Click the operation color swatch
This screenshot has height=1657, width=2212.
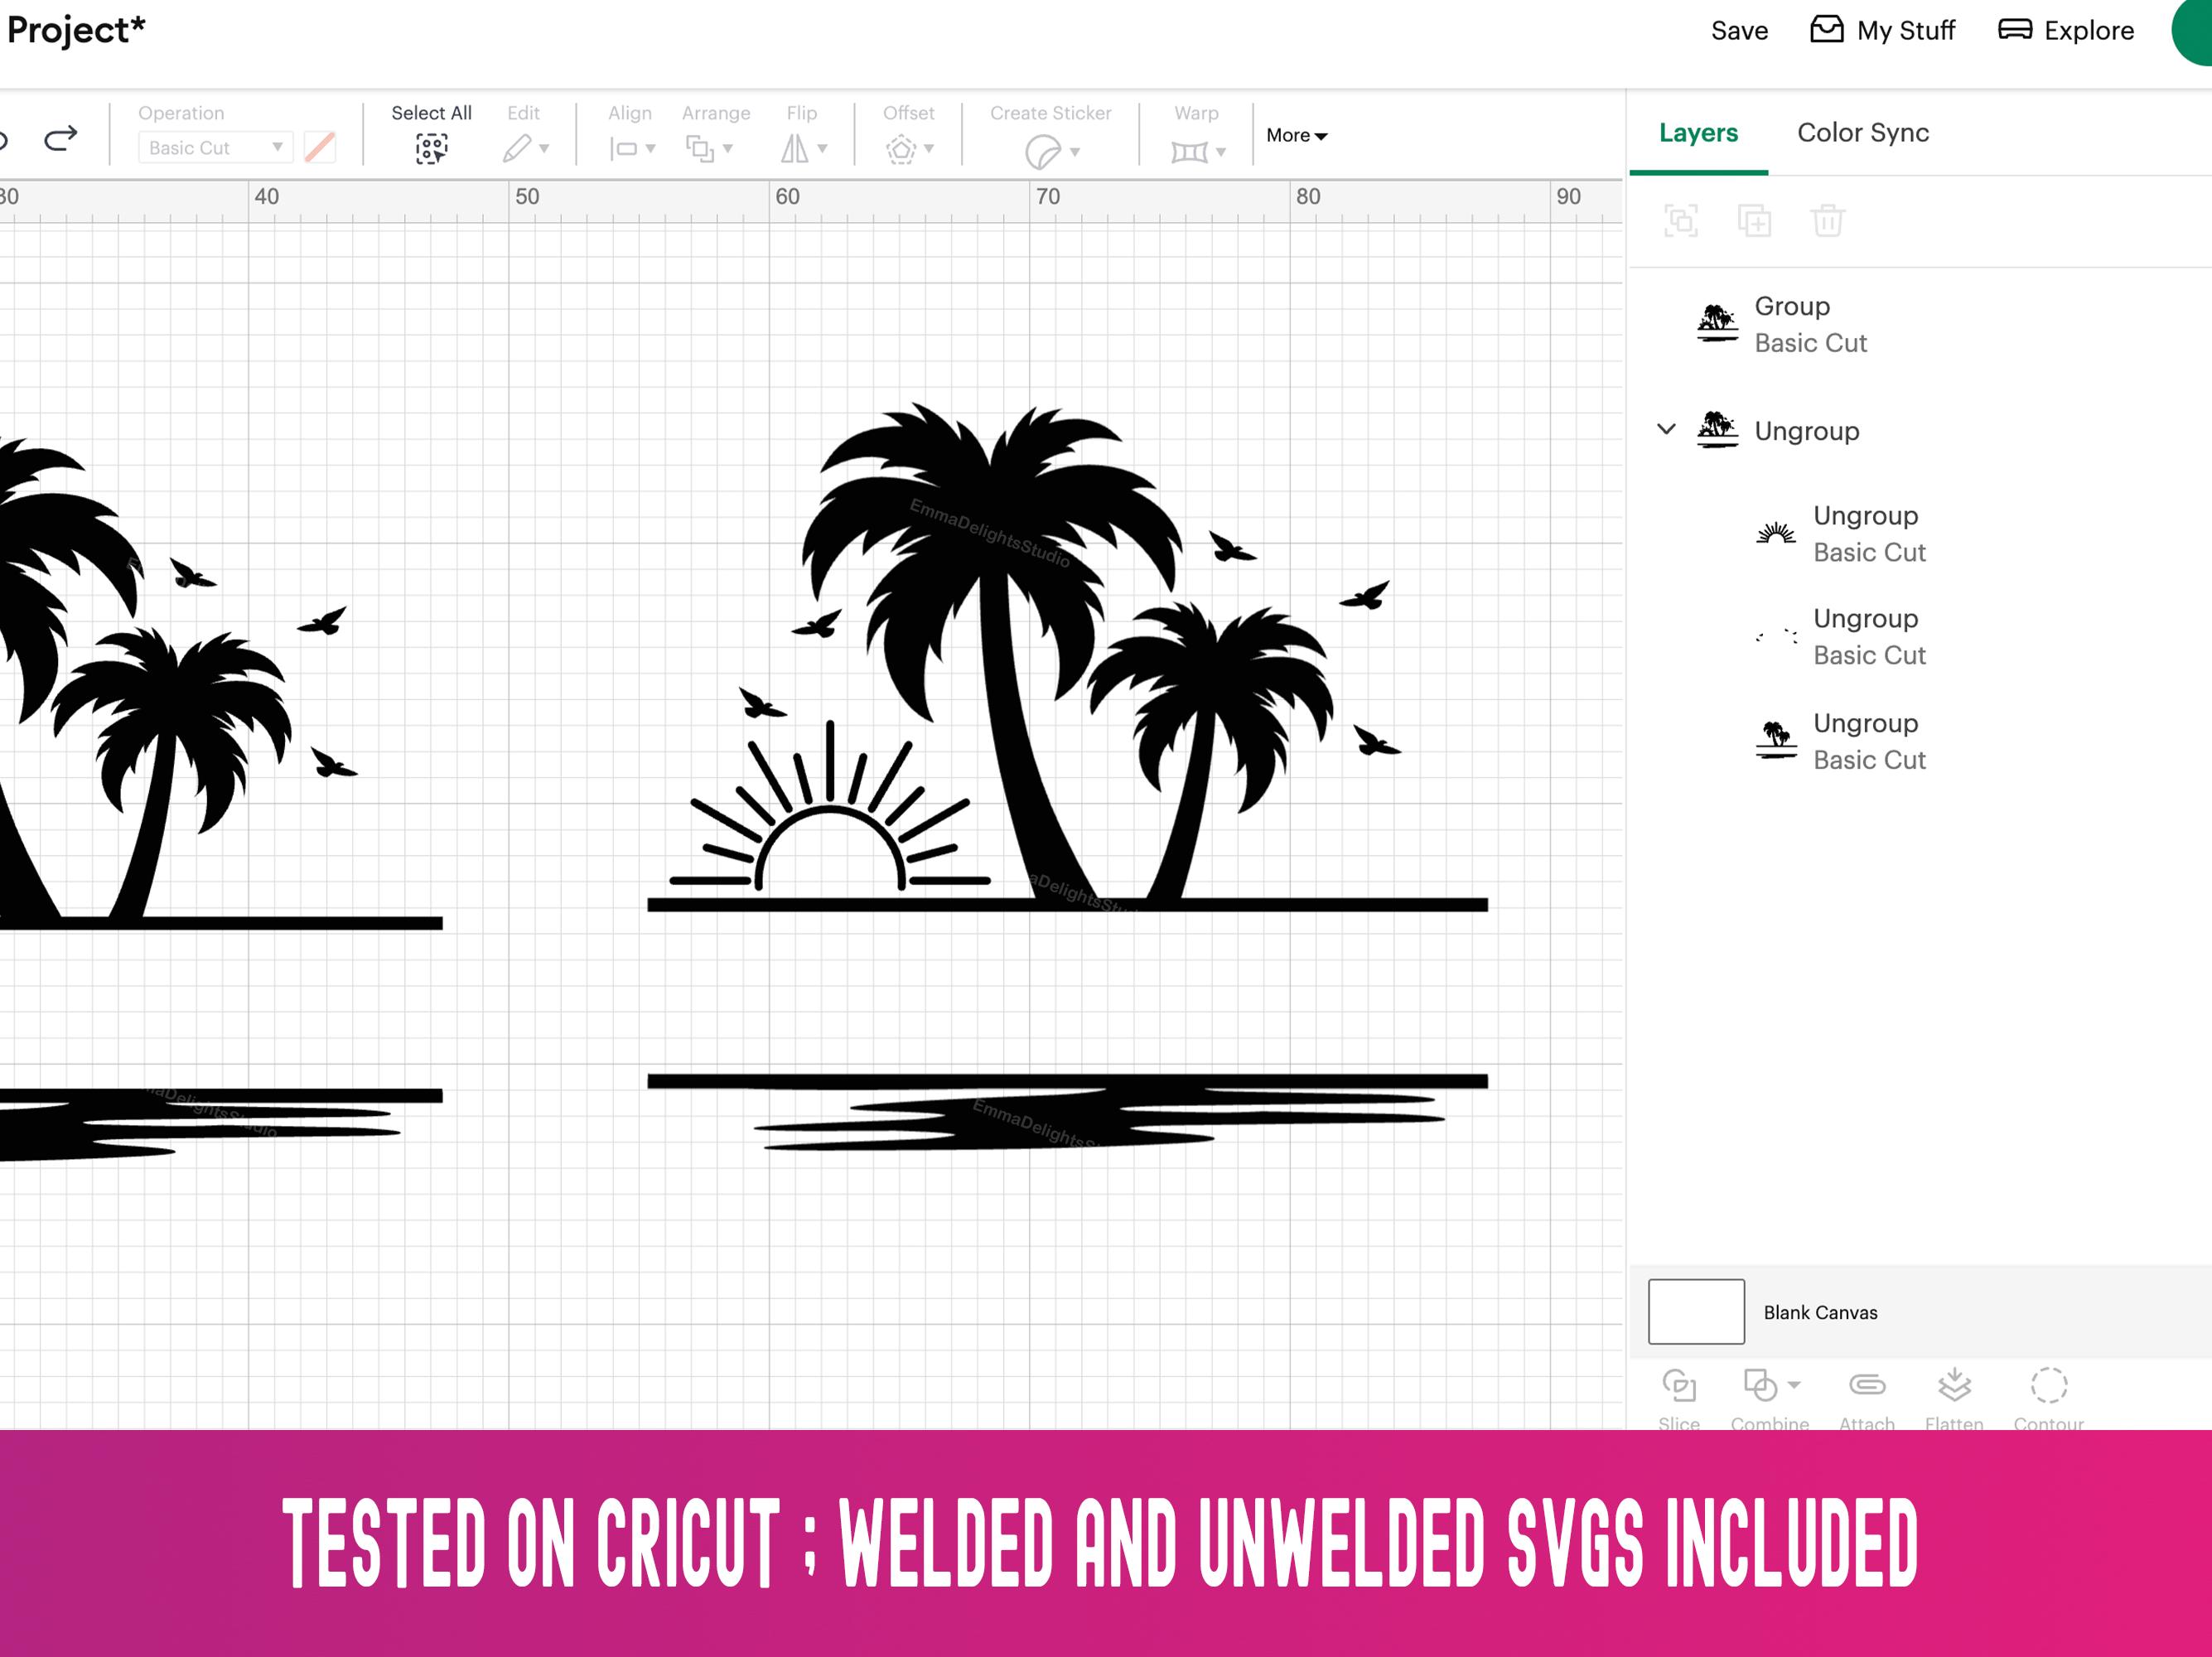point(320,148)
